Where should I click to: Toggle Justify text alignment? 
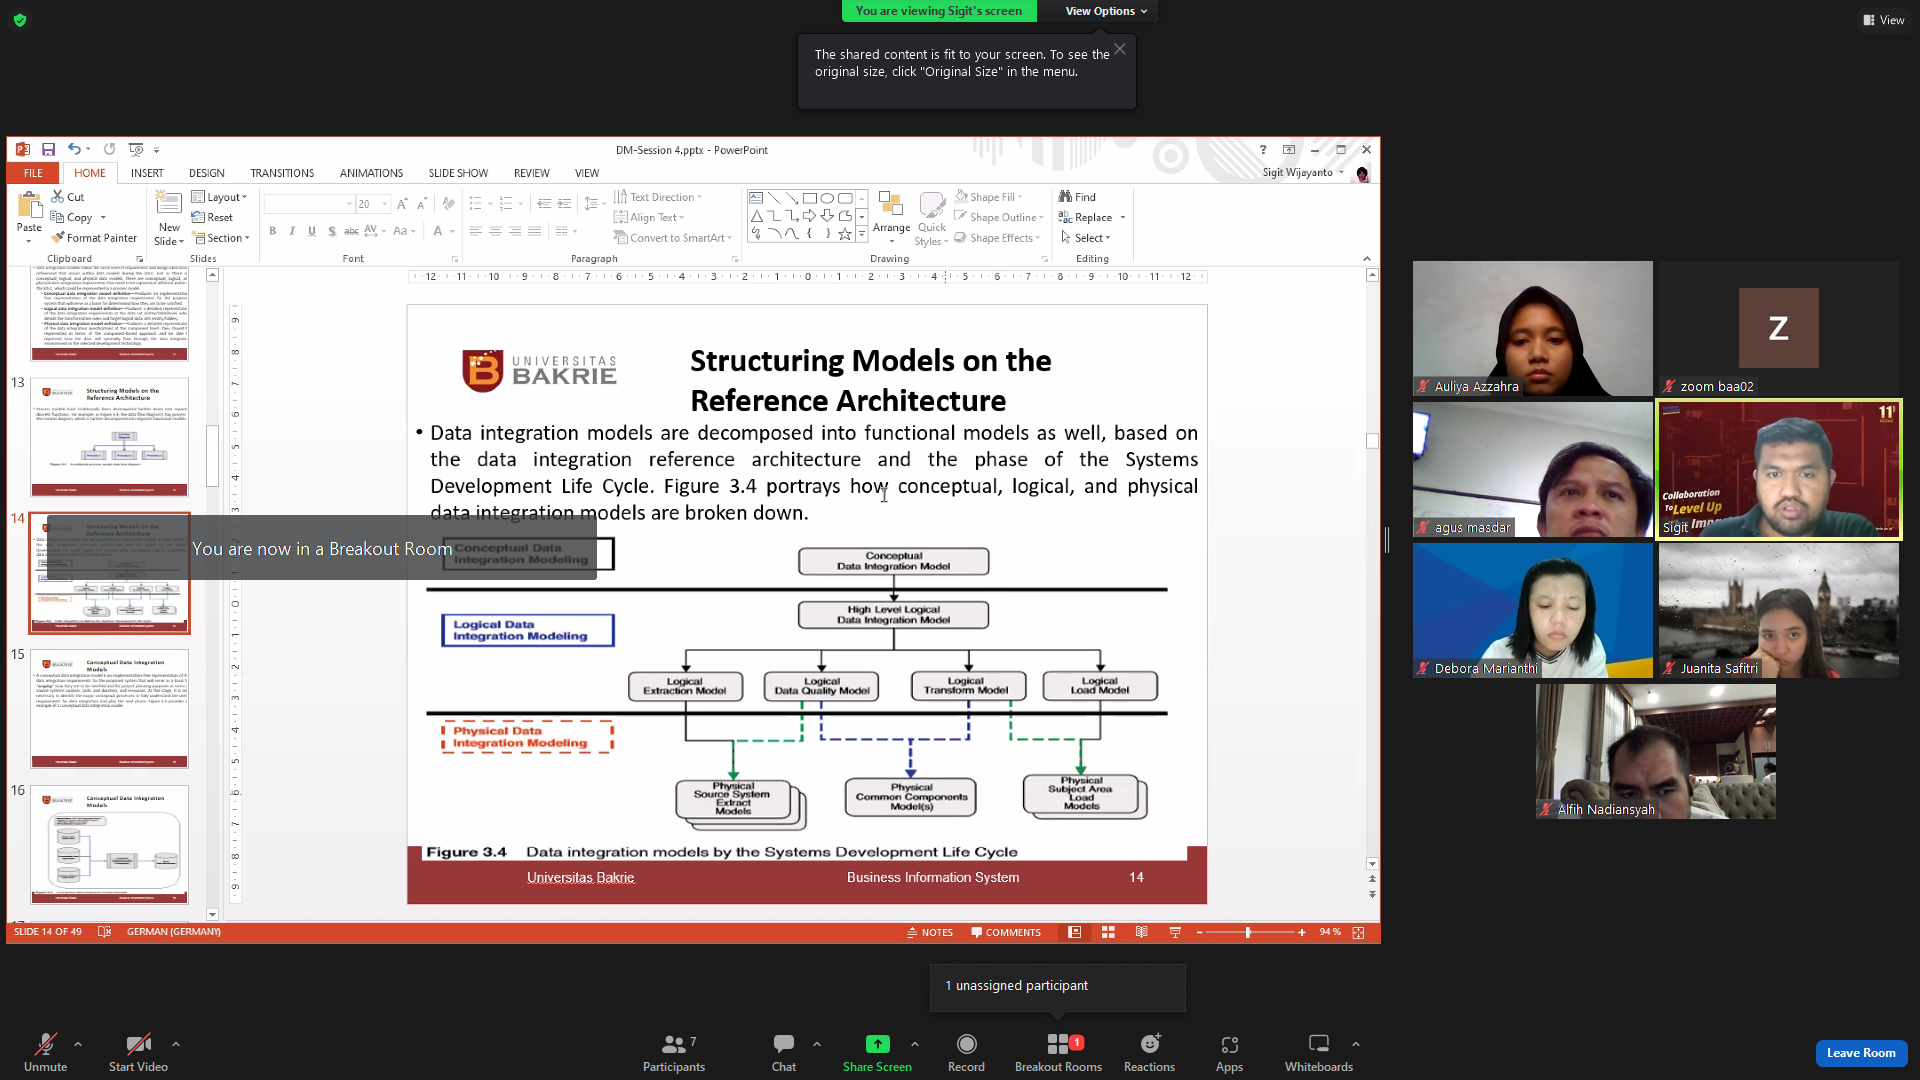coord(535,231)
